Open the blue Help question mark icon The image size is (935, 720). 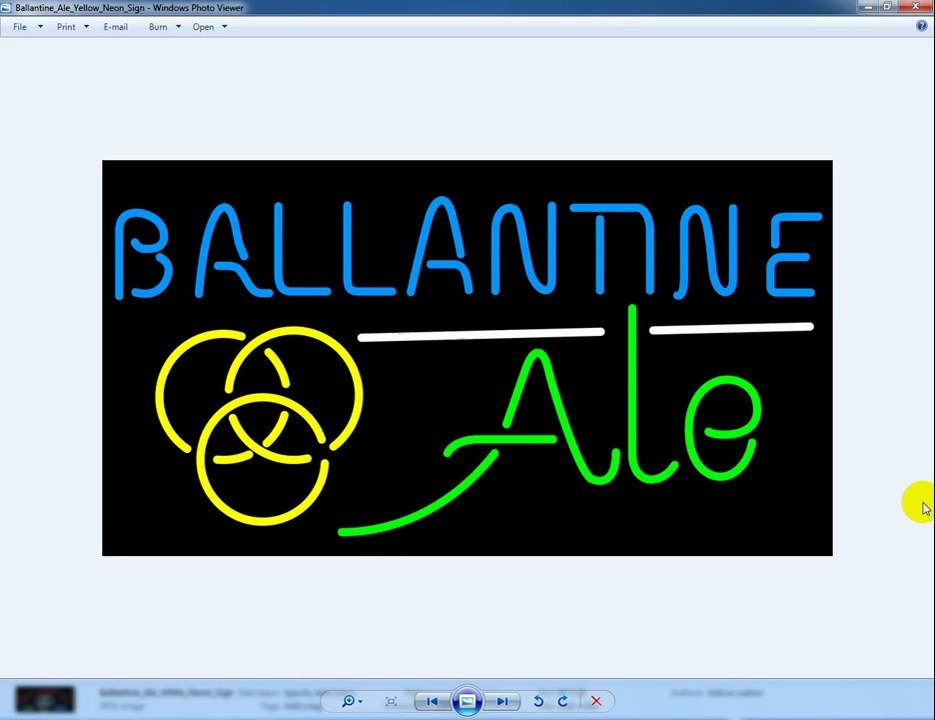pyautogui.click(x=921, y=26)
